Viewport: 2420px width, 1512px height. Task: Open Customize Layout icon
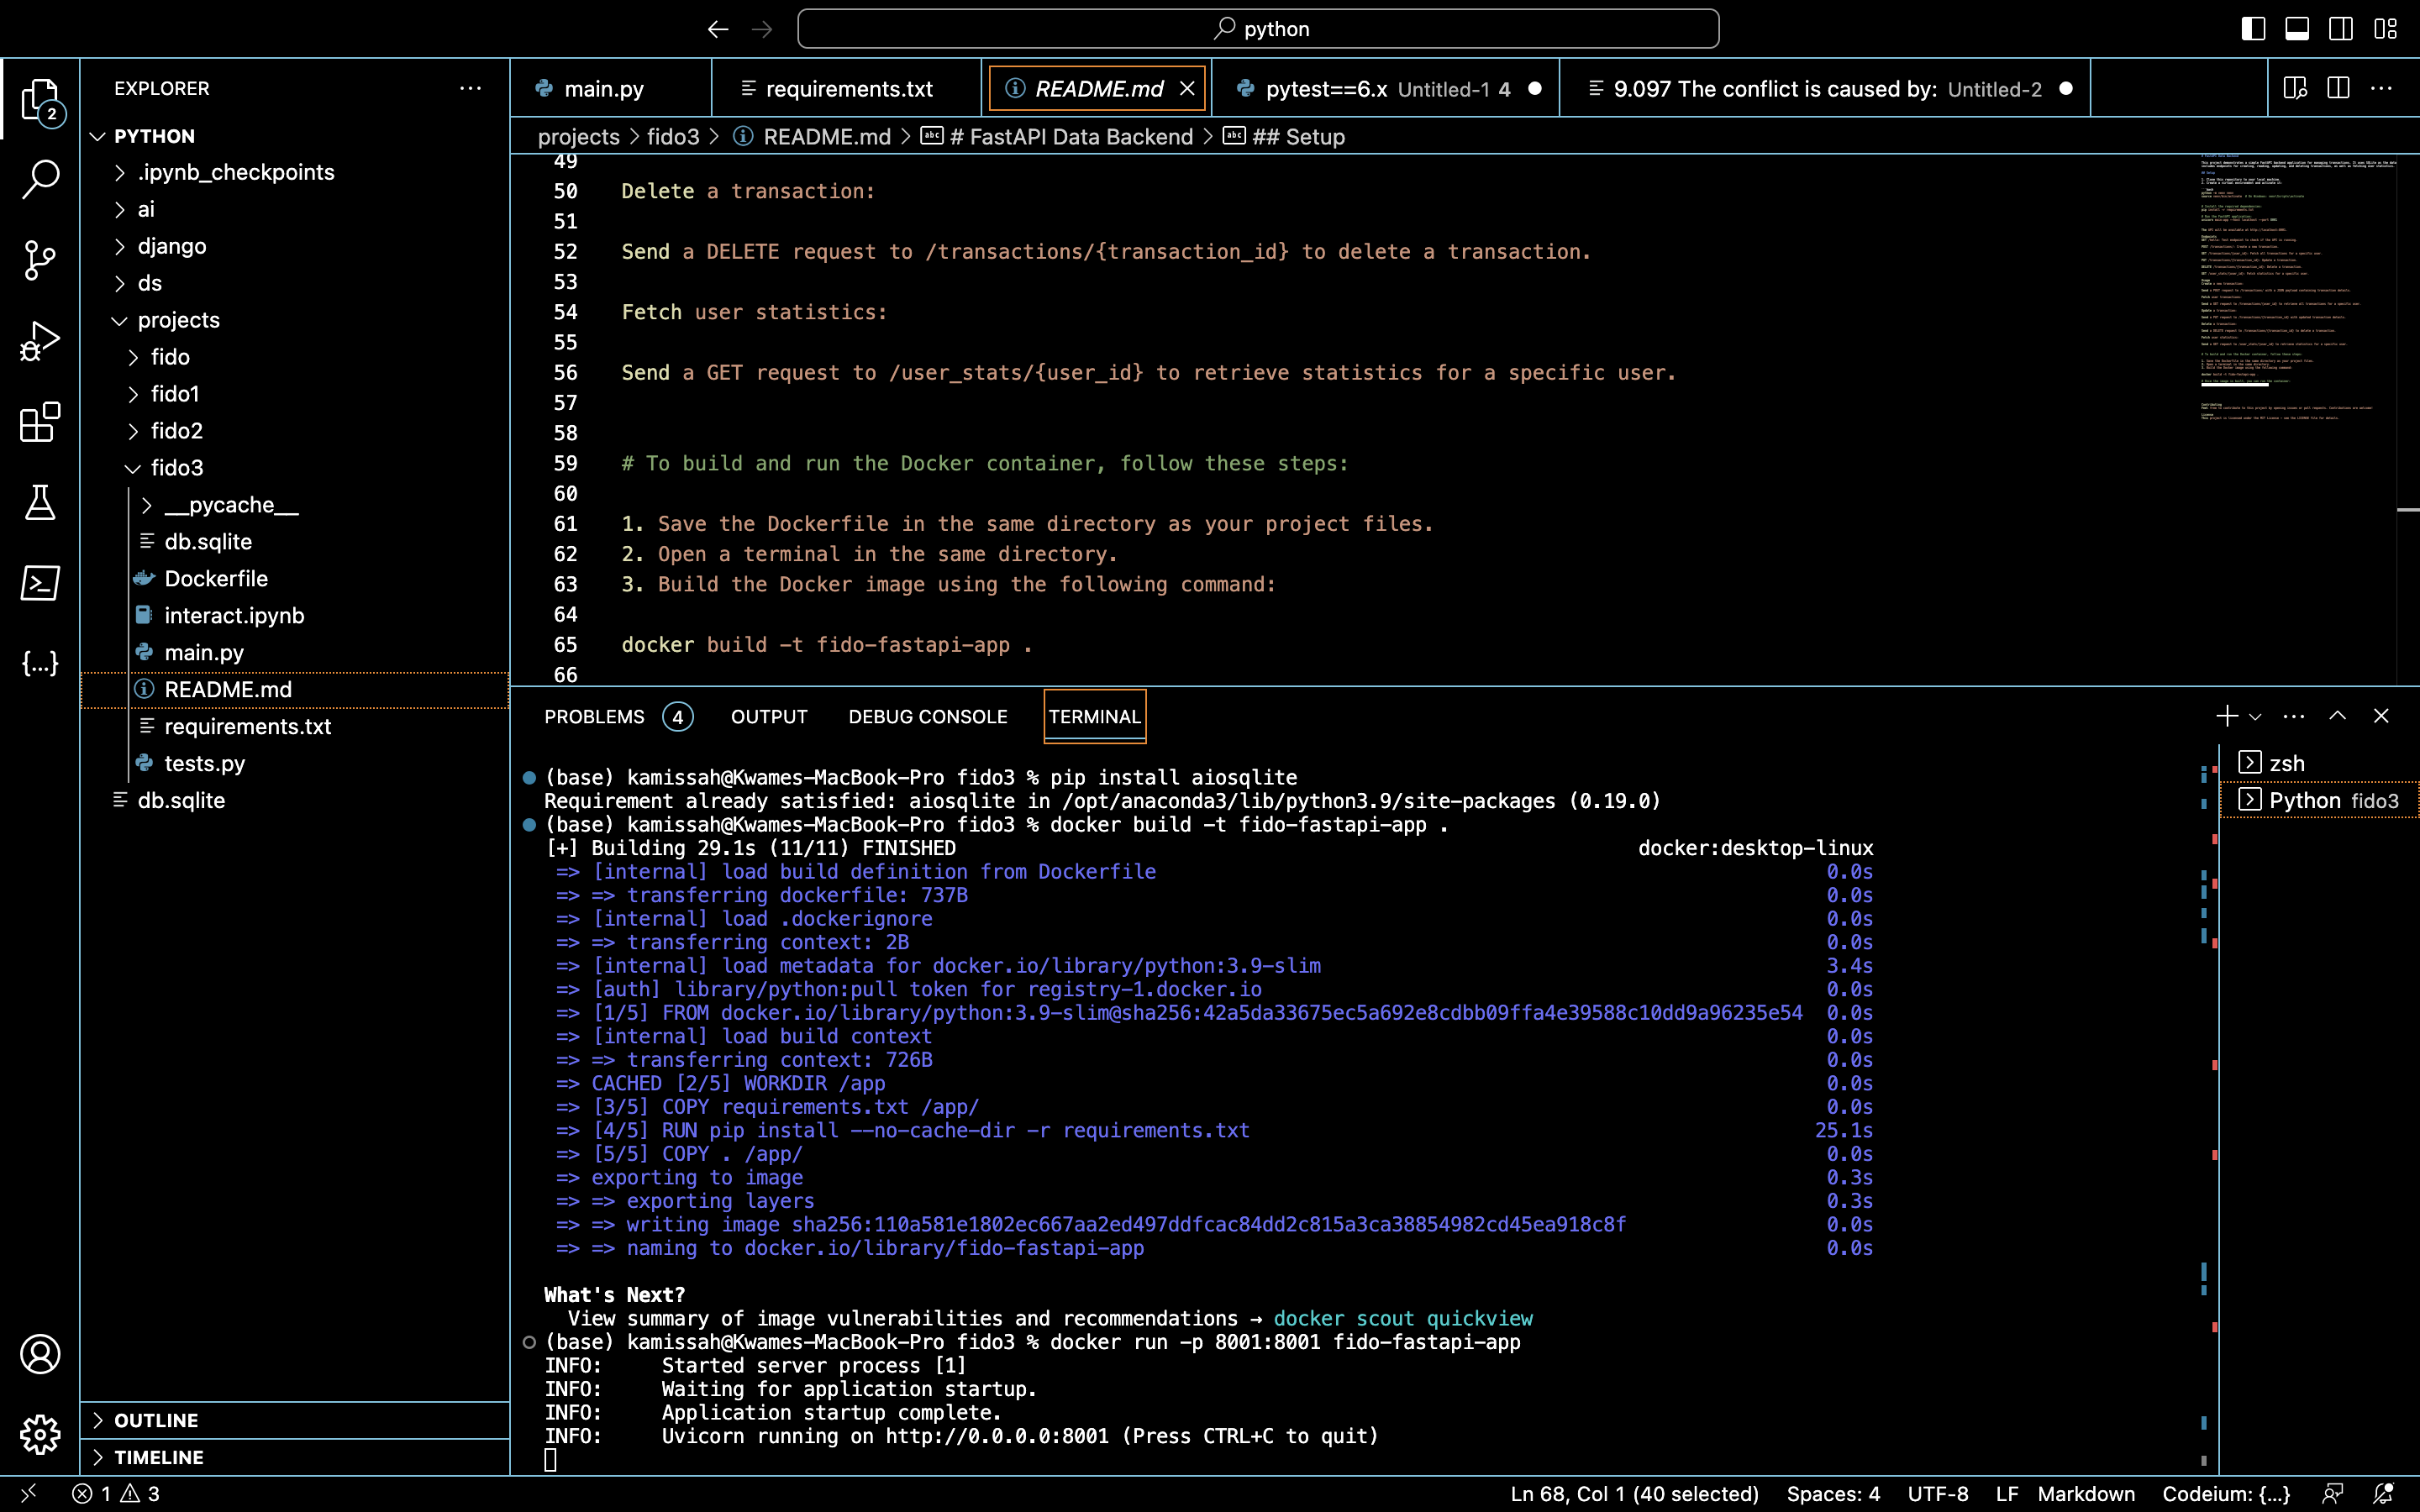(2386, 29)
